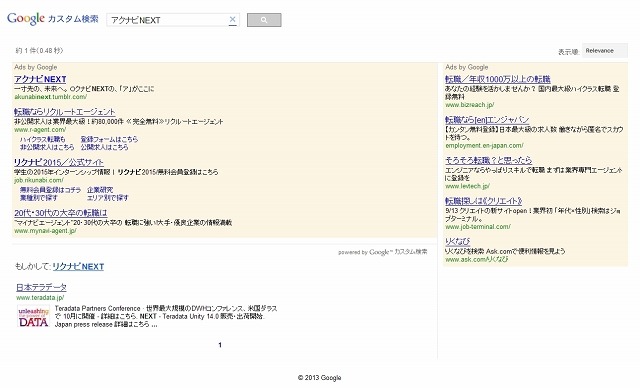Open 登録フォームはこちら sitelink
This screenshot has width=640, height=388.
(109, 139)
